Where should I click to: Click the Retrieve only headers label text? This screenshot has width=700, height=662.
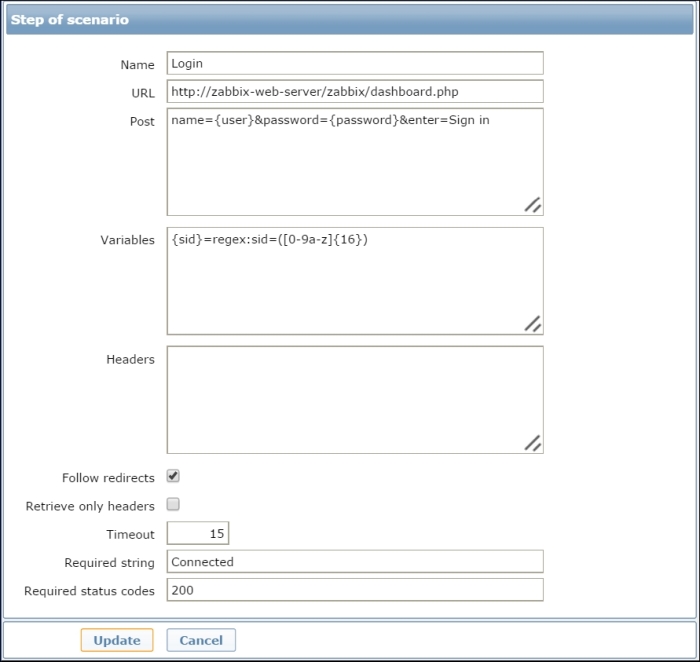tap(90, 506)
